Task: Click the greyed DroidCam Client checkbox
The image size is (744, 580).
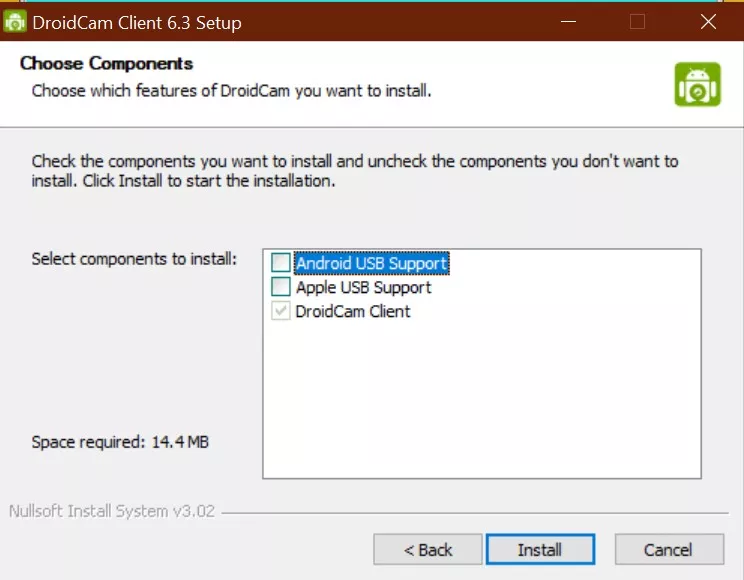Action: click(281, 311)
